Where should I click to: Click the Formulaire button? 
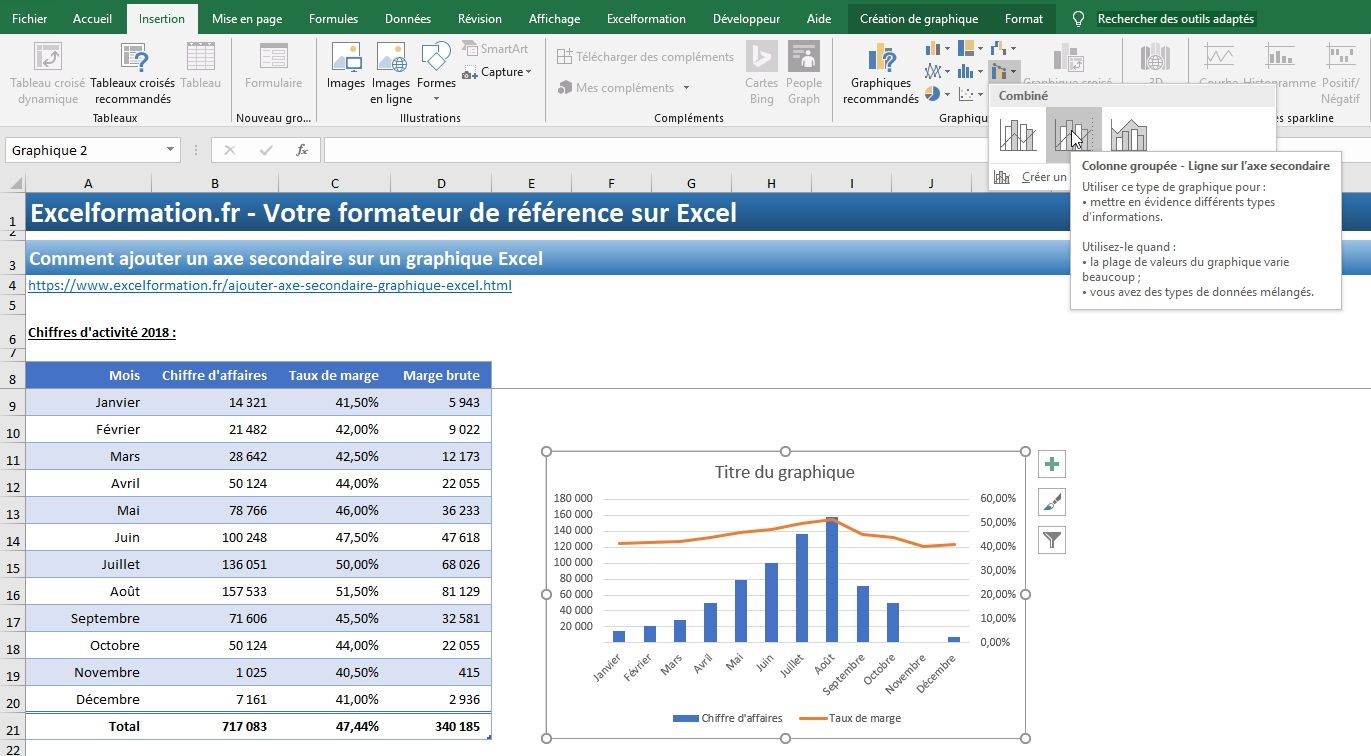pos(273,66)
